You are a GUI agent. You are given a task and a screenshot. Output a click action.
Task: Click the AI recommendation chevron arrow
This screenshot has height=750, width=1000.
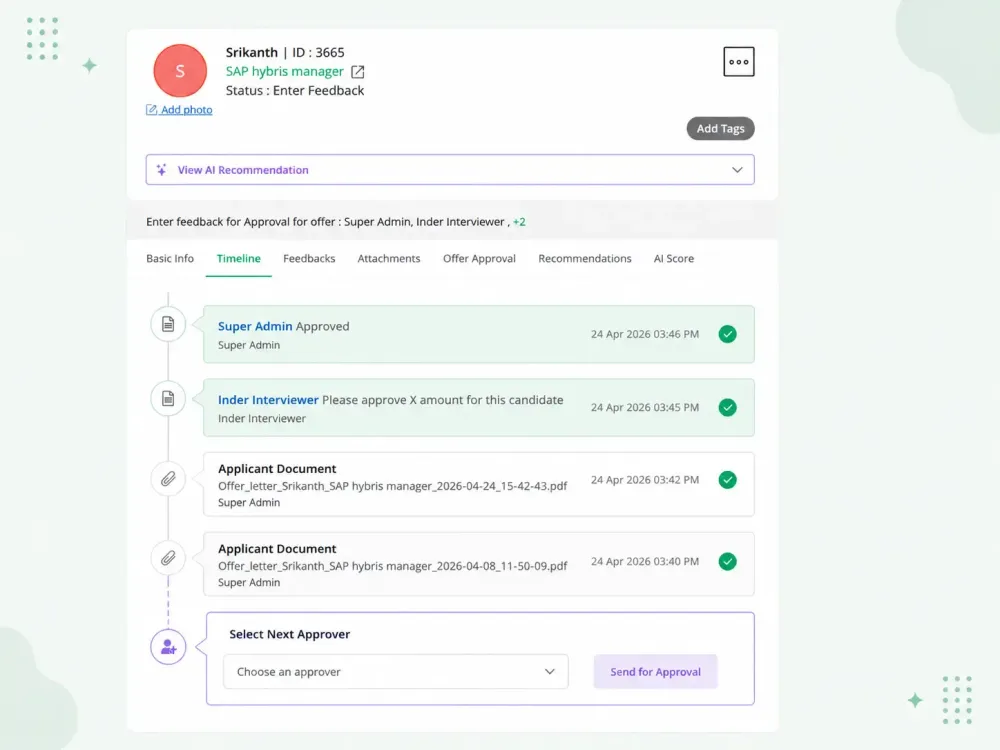737,170
